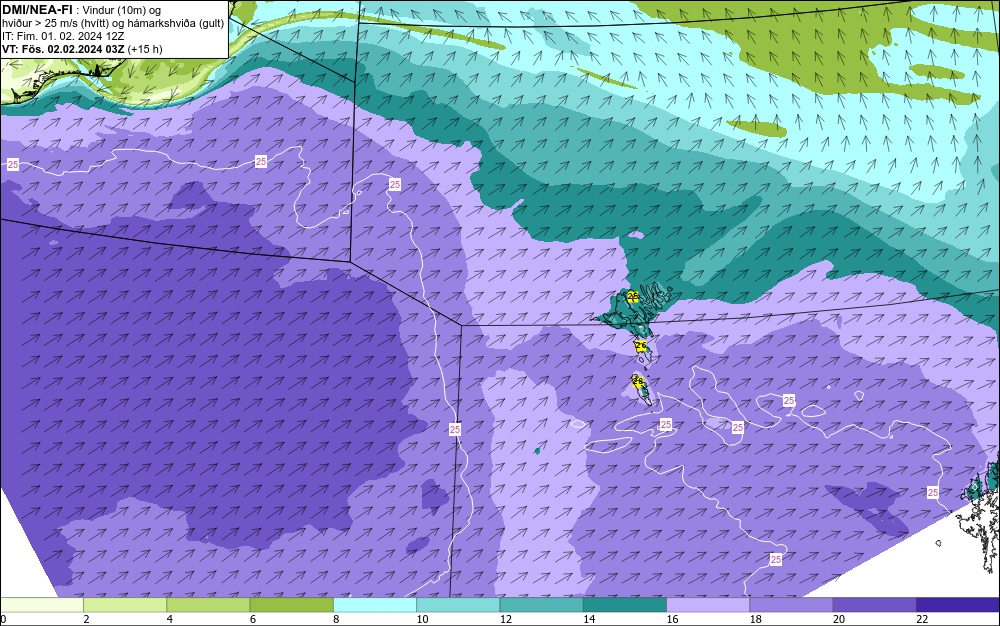Click the '(+15 h)' forecast offset text
Screen dimensions: 1000x626
click(x=145, y=49)
